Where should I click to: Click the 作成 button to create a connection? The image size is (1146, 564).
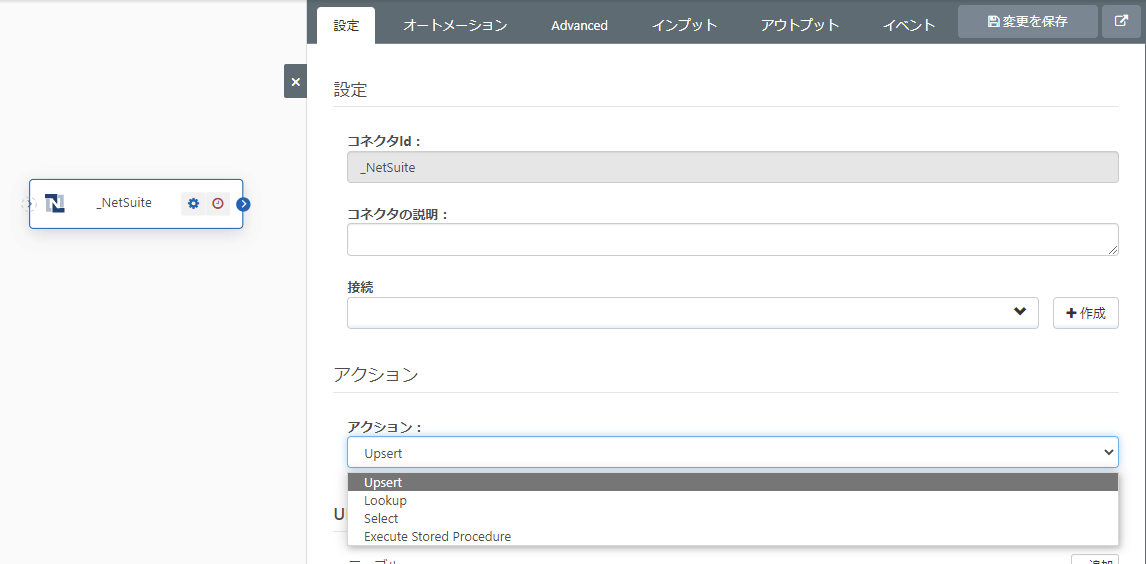click(1085, 313)
